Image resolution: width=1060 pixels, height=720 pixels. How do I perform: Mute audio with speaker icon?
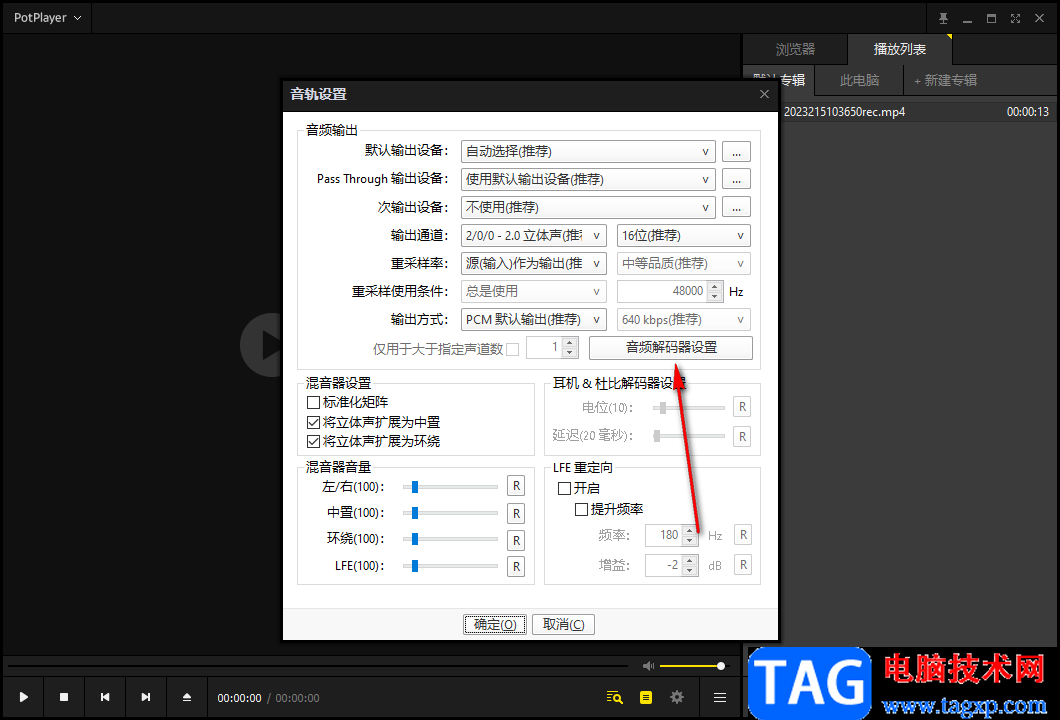[648, 666]
